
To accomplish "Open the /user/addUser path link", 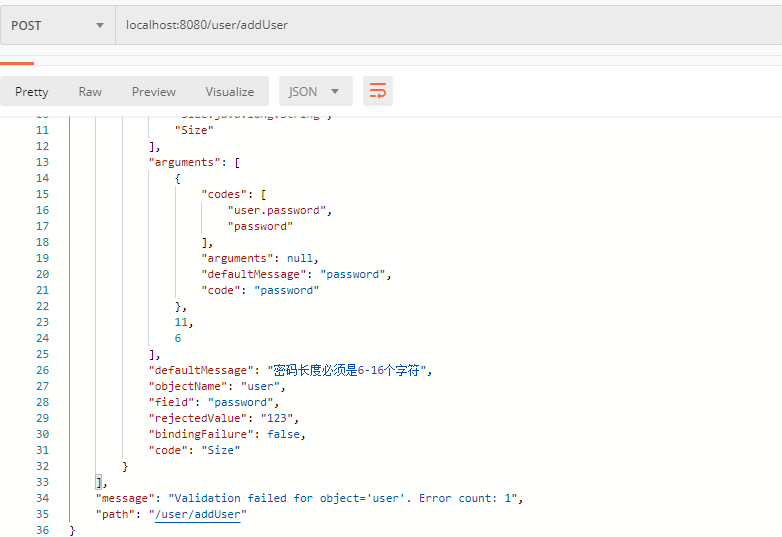I will (197, 514).
